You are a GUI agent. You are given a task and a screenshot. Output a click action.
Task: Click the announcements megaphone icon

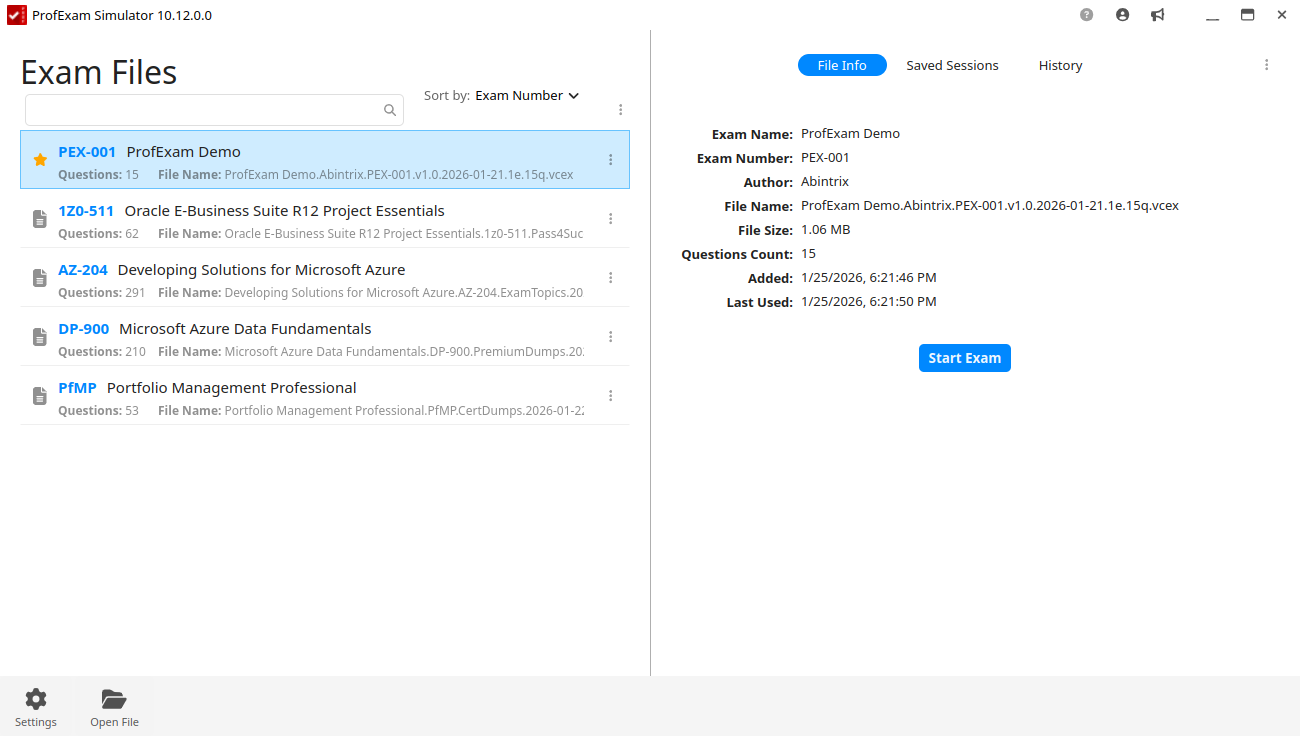tap(1157, 15)
